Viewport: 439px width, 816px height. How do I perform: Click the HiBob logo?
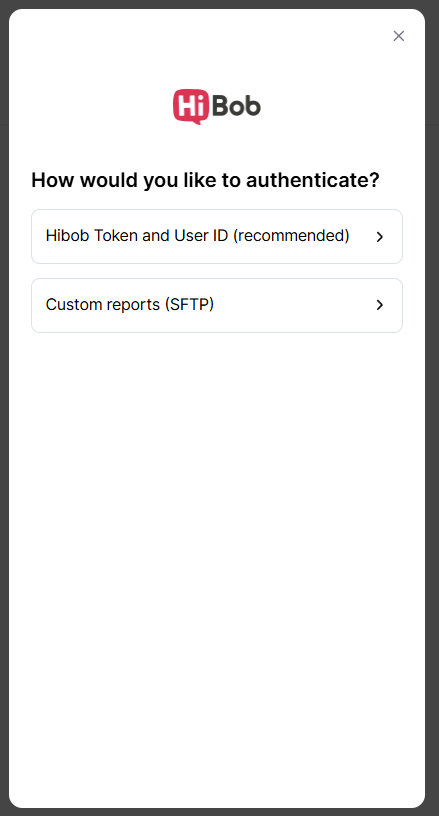(x=217, y=106)
